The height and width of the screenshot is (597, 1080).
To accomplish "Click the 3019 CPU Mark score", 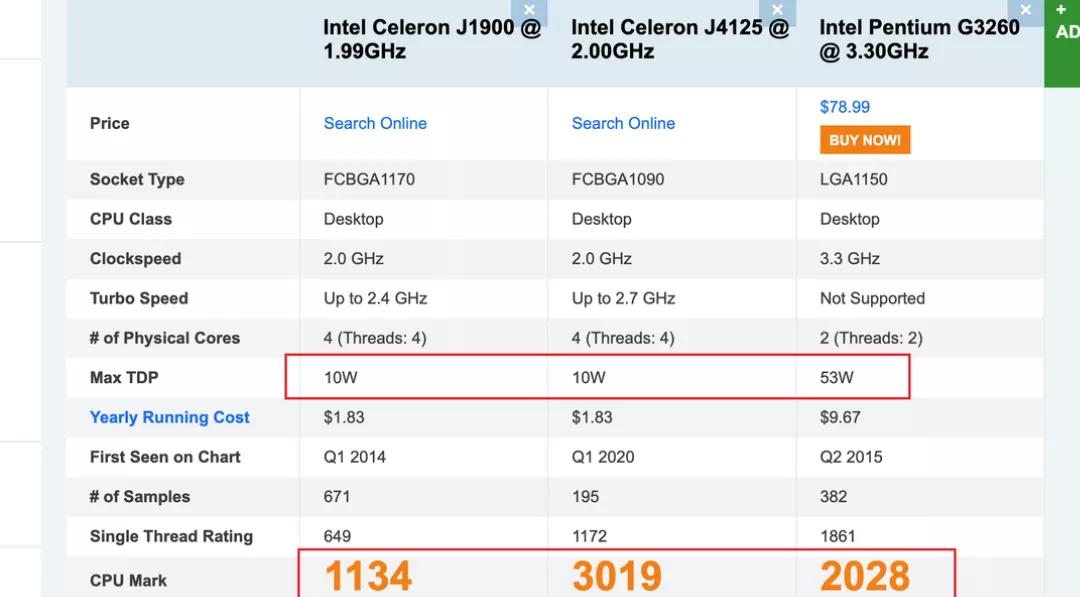I will pos(616,577).
